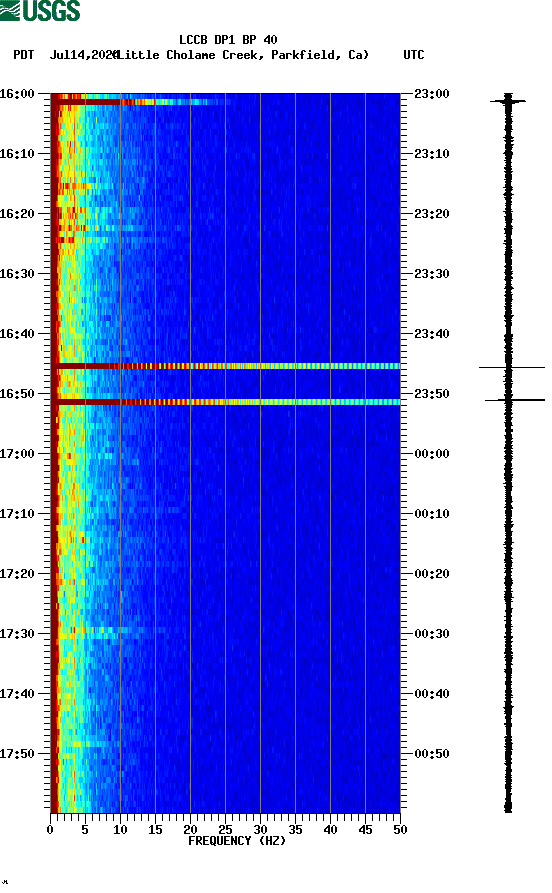Click the '40' frequency axis tick label
The image size is (552, 893).
(x=330, y=830)
